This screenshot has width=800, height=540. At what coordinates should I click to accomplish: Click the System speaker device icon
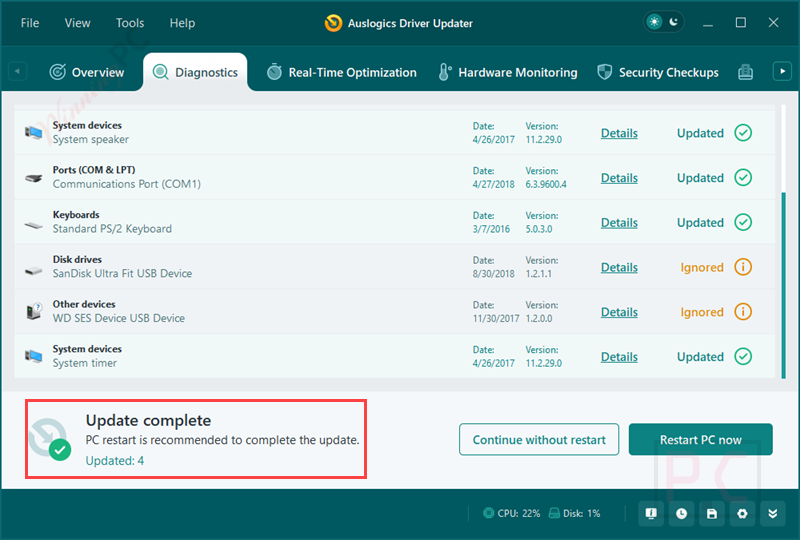[34, 133]
